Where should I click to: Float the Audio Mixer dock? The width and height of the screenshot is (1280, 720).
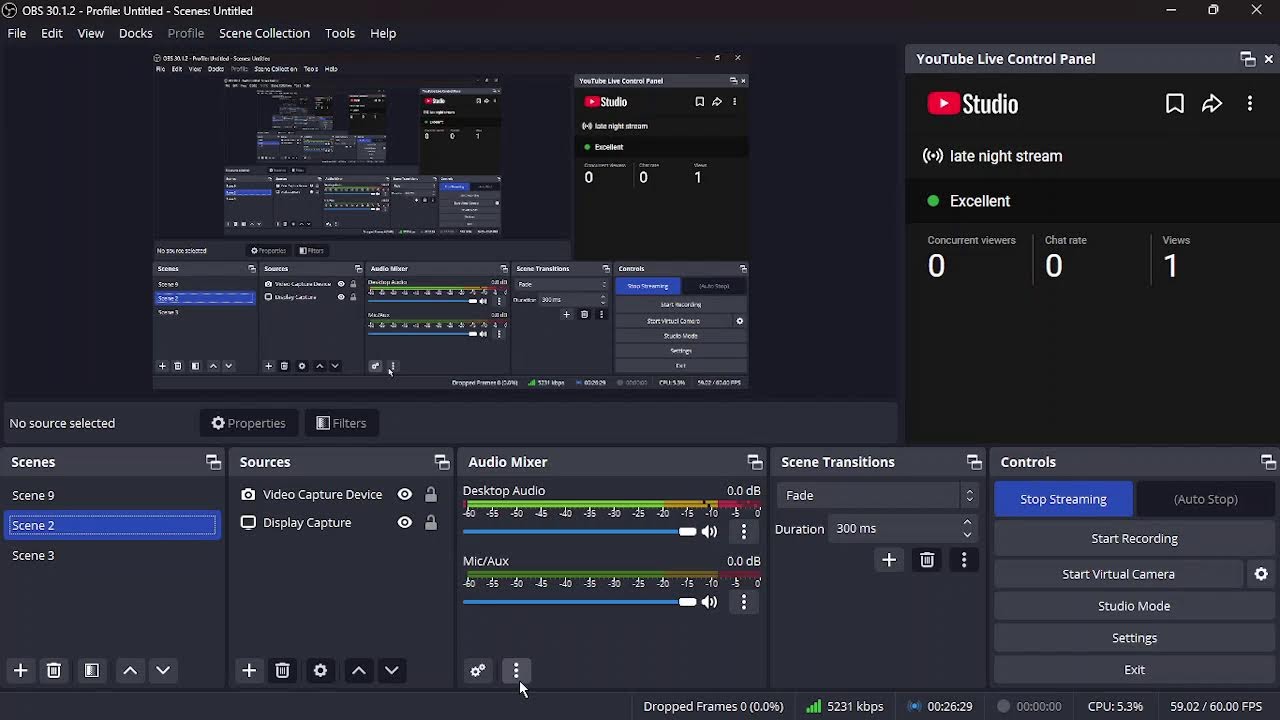[x=755, y=462]
